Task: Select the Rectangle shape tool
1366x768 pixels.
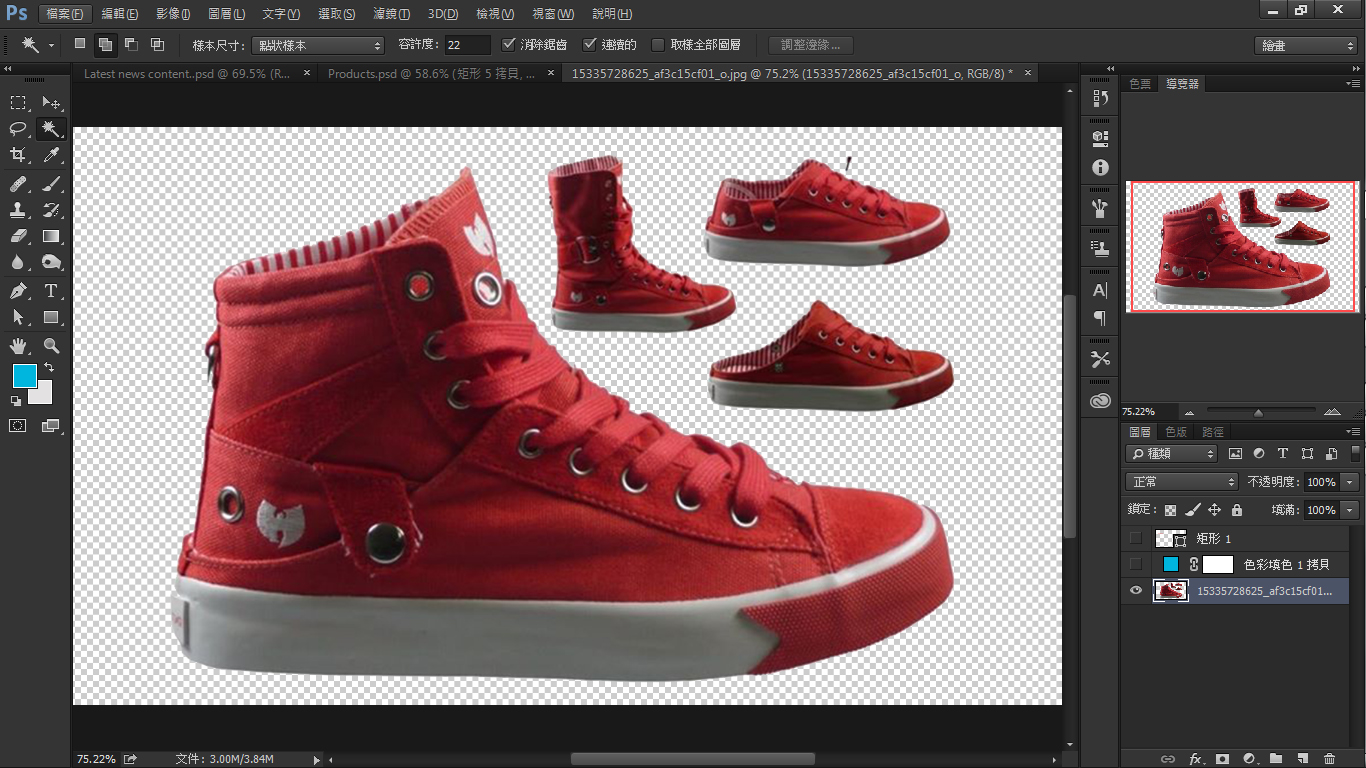Action: [x=51, y=317]
